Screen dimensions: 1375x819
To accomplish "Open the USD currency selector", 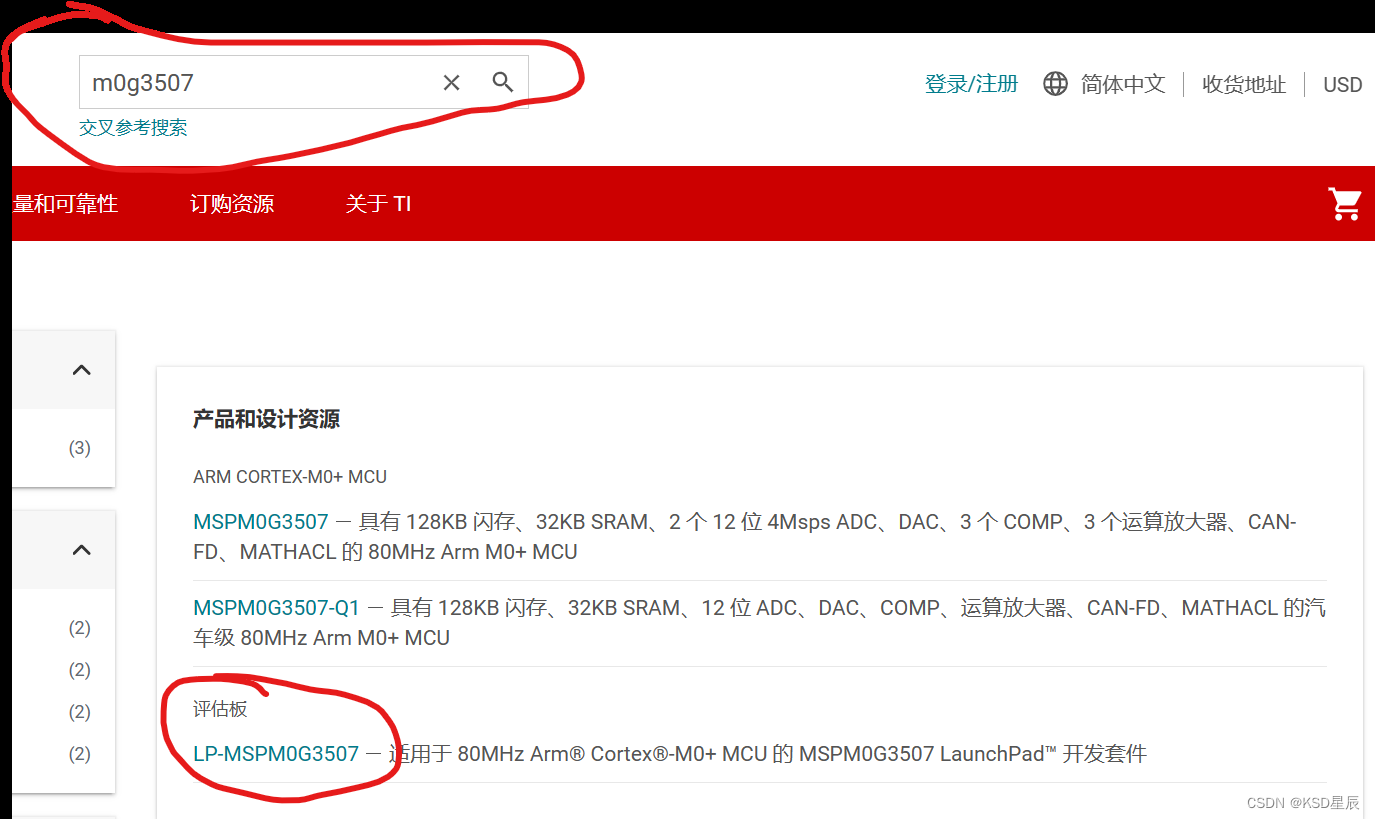I will point(1341,84).
